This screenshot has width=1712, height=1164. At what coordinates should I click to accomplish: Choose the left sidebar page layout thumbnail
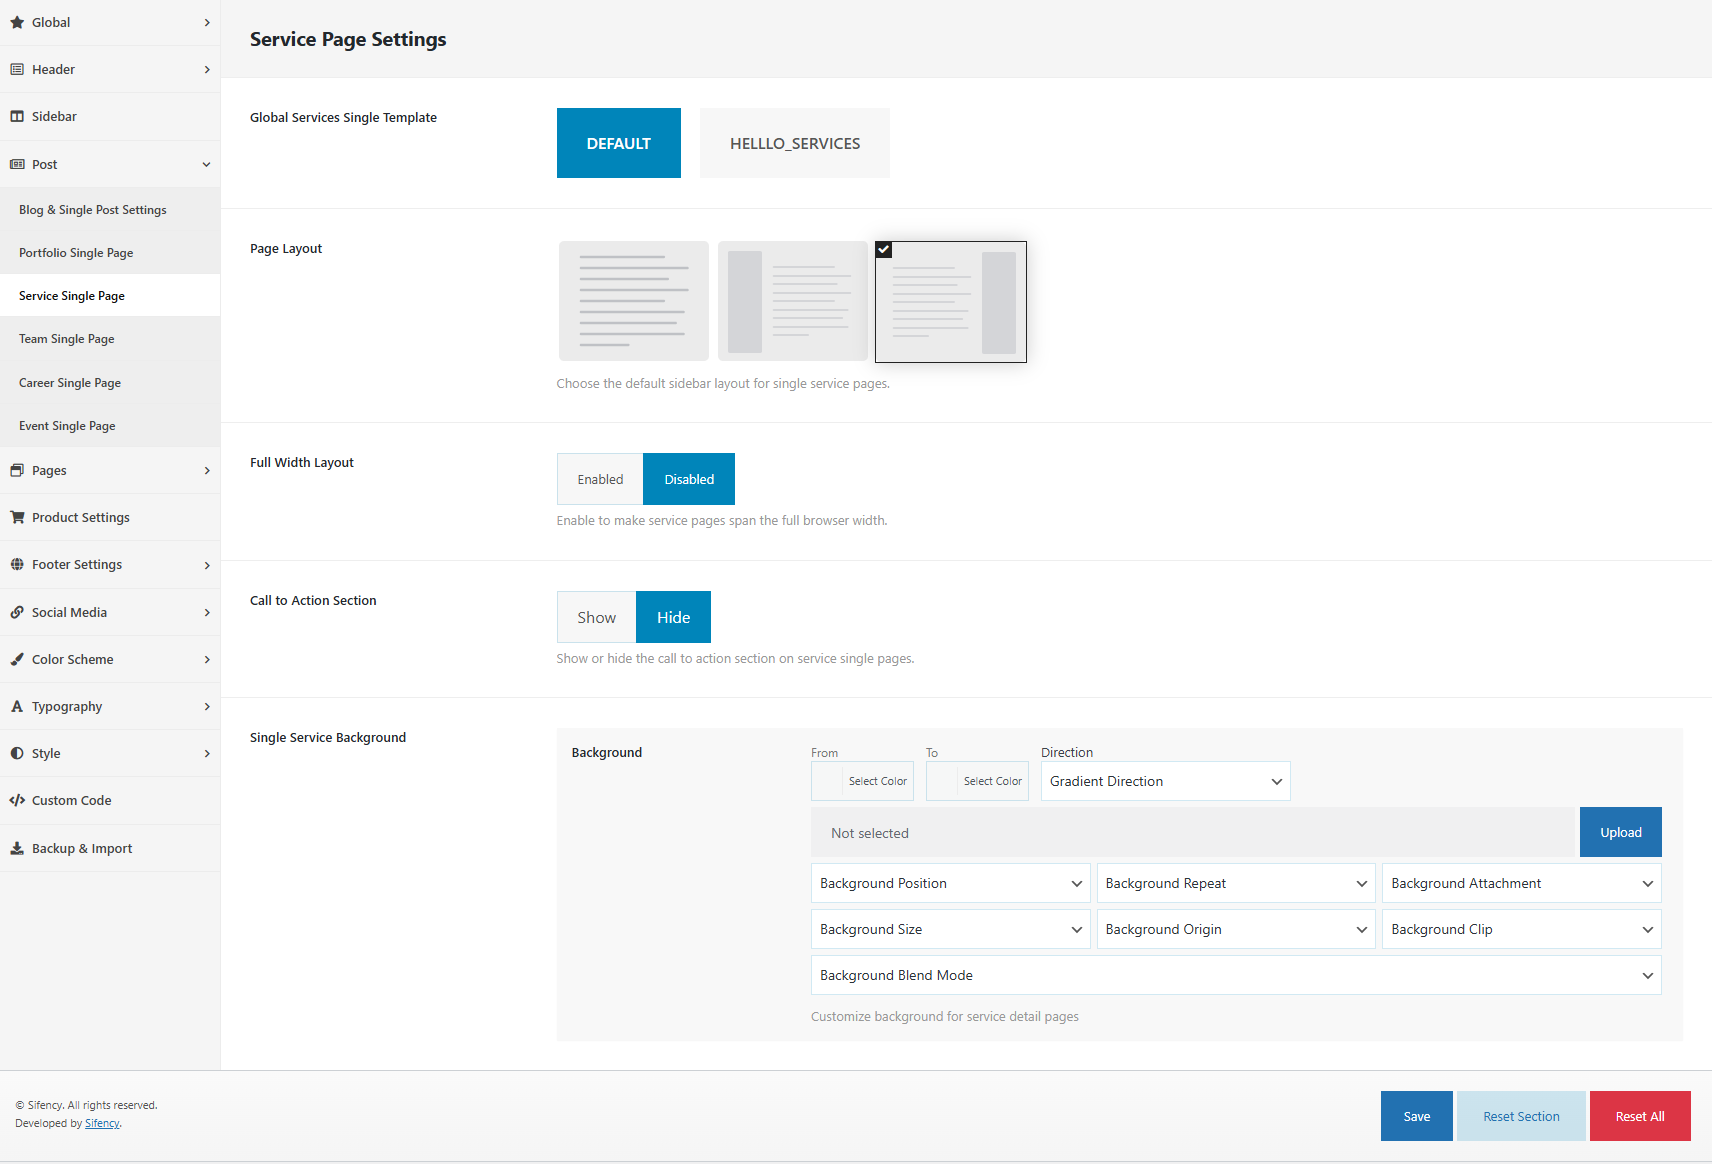pyautogui.click(x=792, y=301)
